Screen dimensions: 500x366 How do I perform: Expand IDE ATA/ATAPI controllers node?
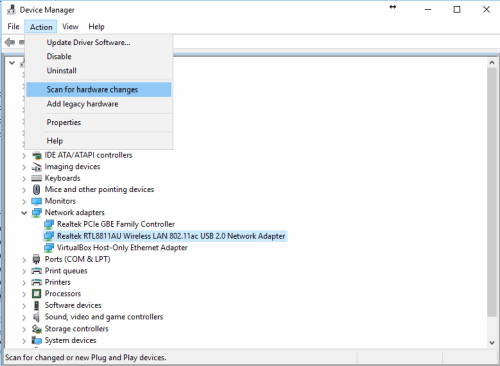tap(24, 156)
